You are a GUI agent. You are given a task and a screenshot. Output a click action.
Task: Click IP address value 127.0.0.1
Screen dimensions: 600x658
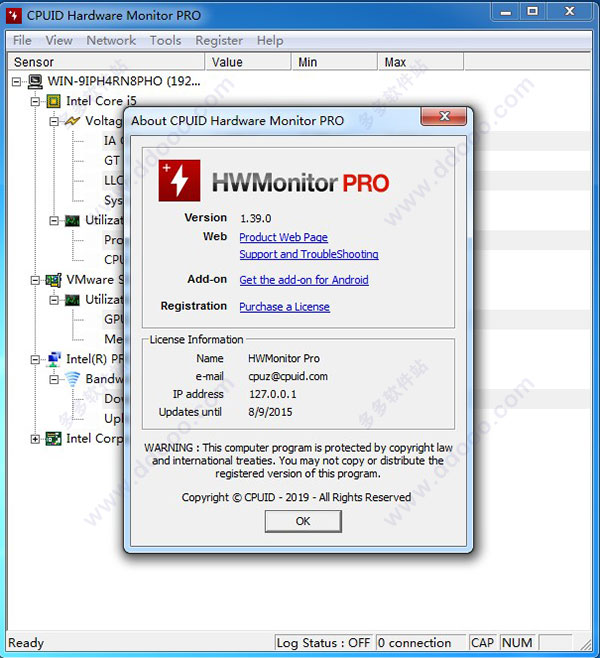coord(273,394)
